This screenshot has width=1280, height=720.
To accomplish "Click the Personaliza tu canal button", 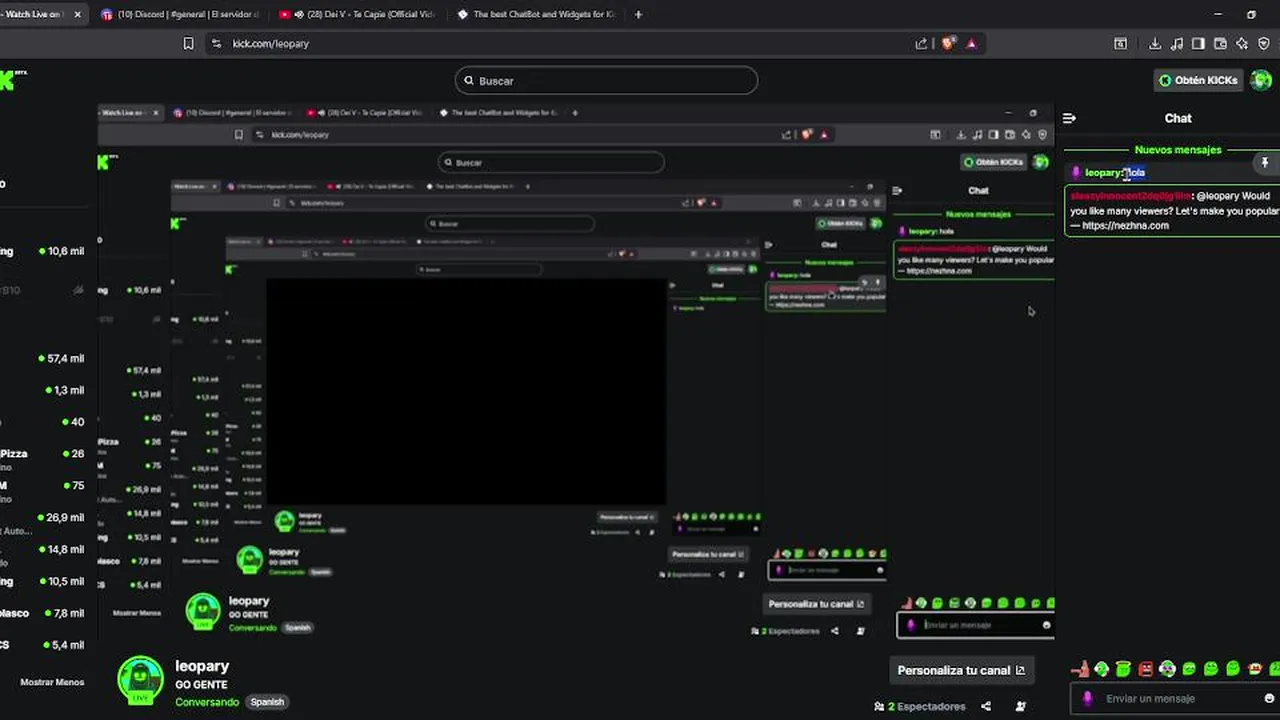I will [961, 670].
